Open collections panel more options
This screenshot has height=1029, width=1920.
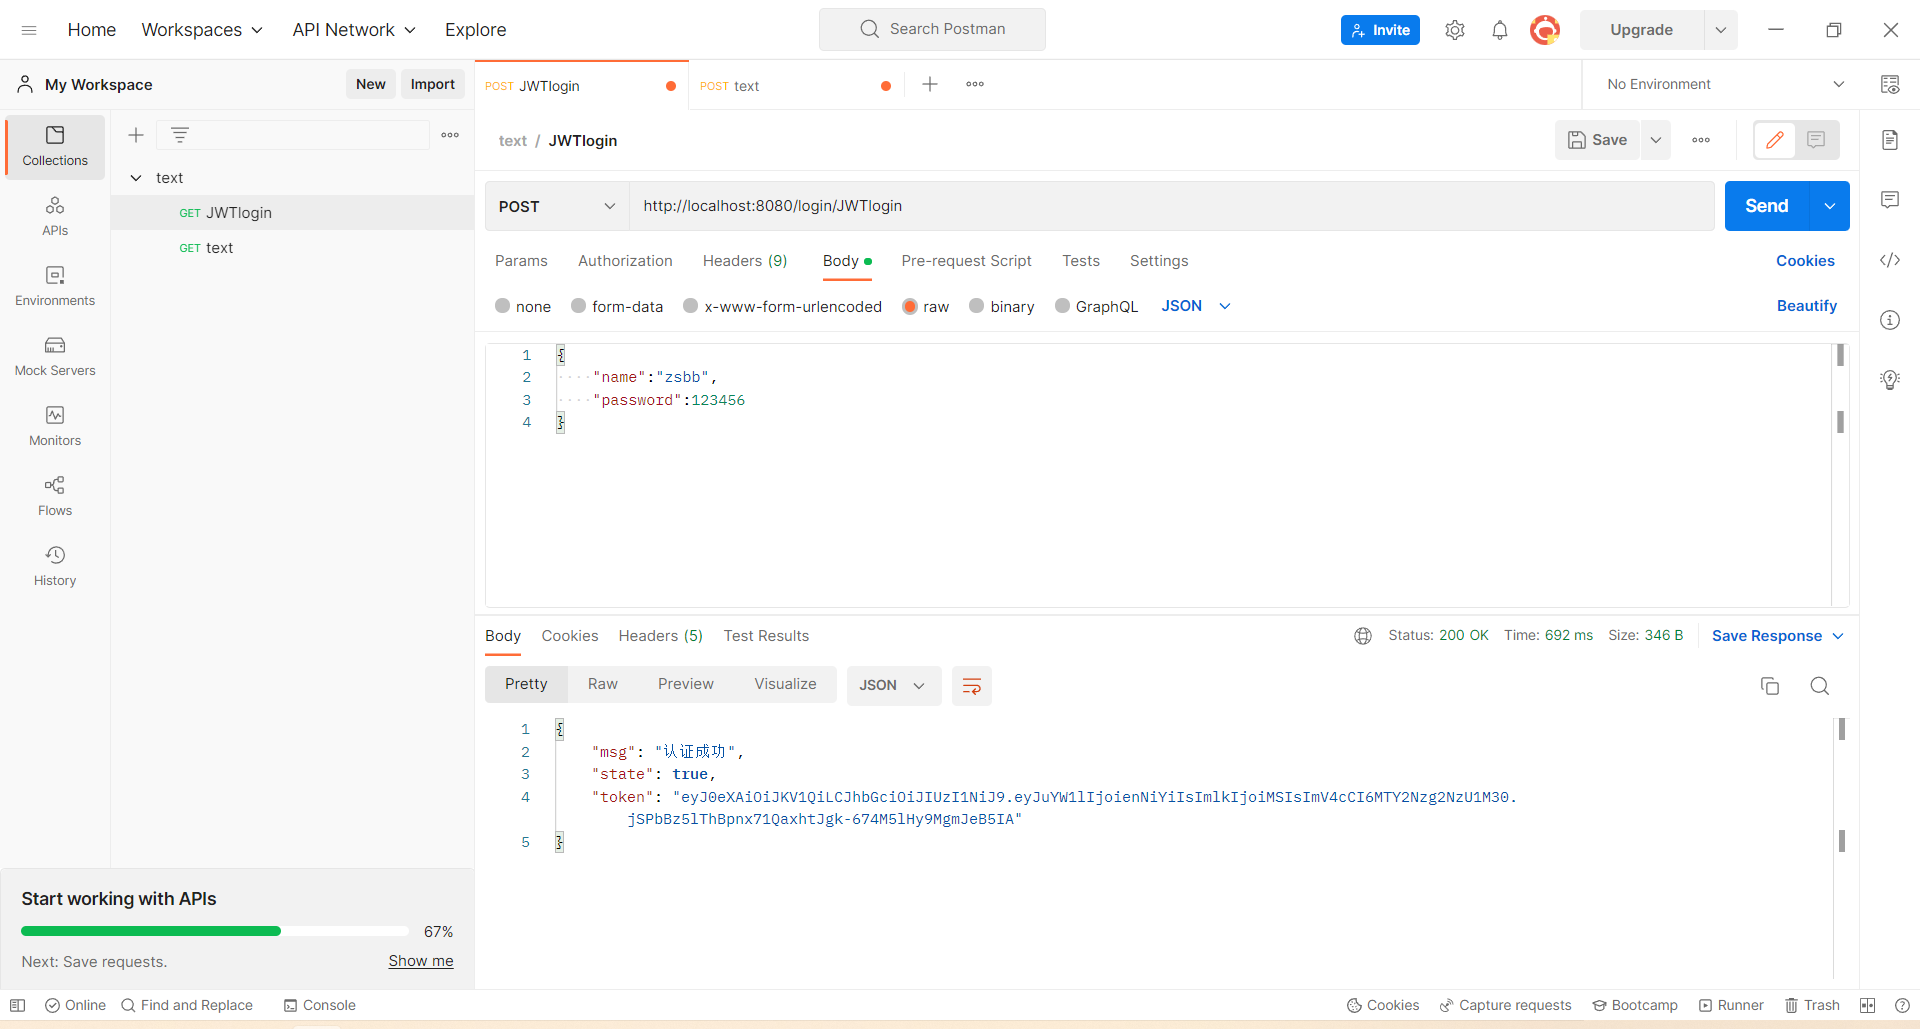pyautogui.click(x=450, y=135)
